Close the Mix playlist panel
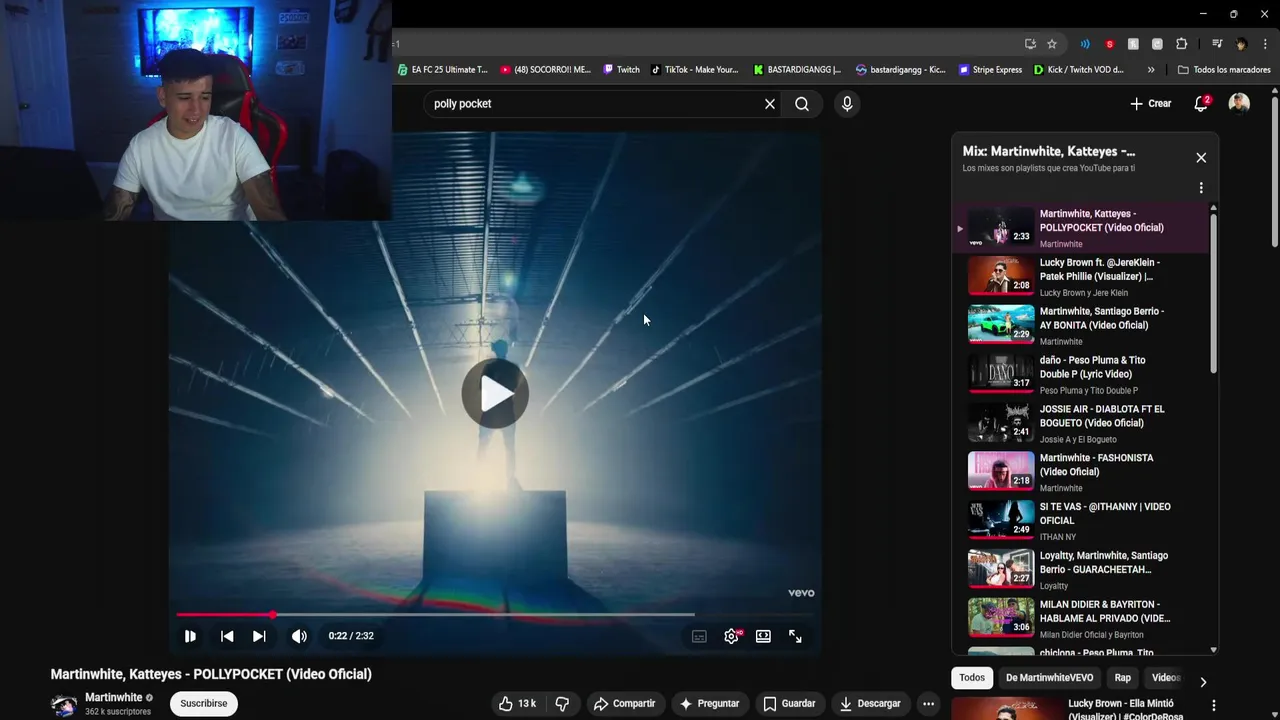Viewport: 1280px width, 720px height. click(x=1201, y=158)
